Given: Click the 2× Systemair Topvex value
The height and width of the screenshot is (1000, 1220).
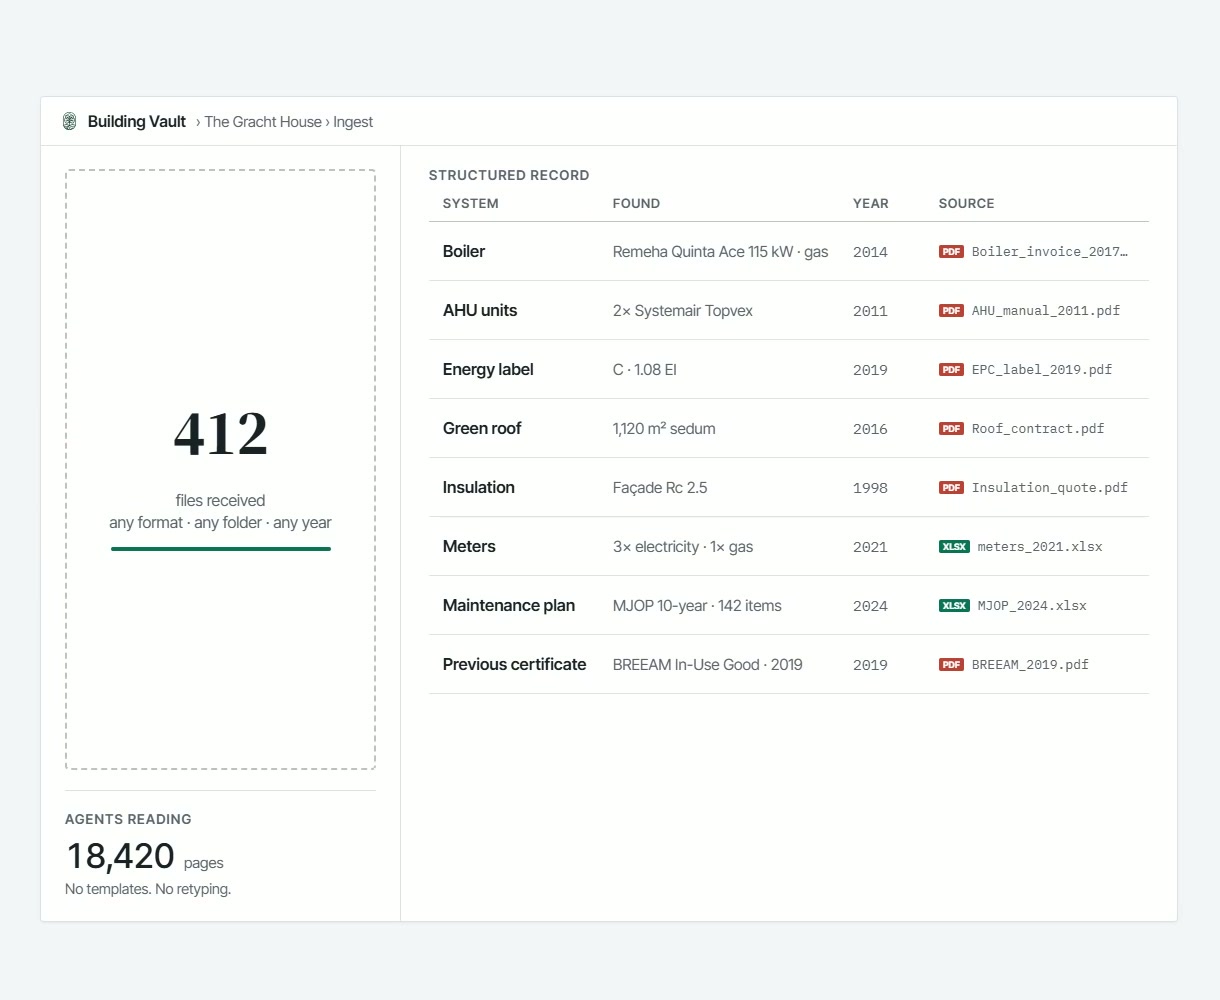Looking at the screenshot, I should click(683, 311).
